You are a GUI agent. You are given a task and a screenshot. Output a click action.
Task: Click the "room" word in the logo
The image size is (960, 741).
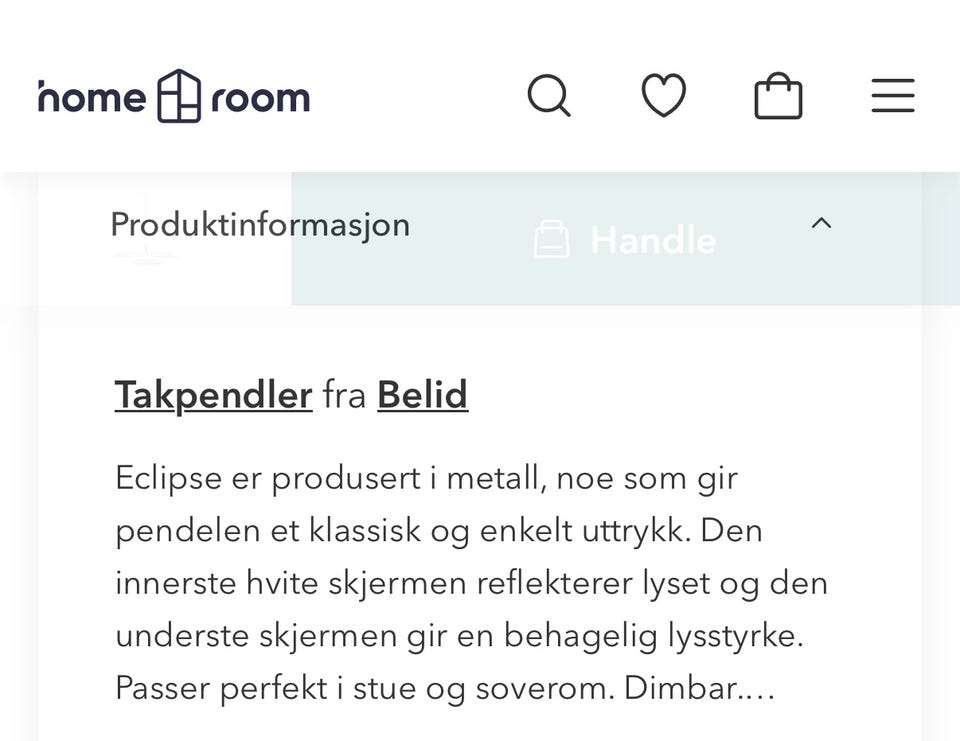(x=261, y=99)
